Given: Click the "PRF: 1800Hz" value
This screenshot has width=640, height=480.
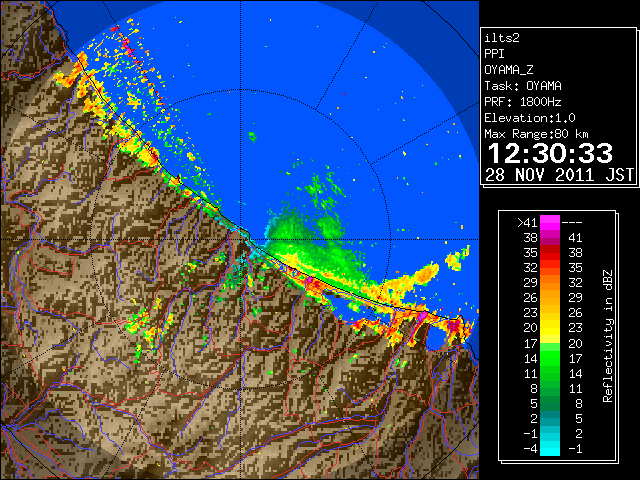Looking at the screenshot, I should [x=523, y=102].
